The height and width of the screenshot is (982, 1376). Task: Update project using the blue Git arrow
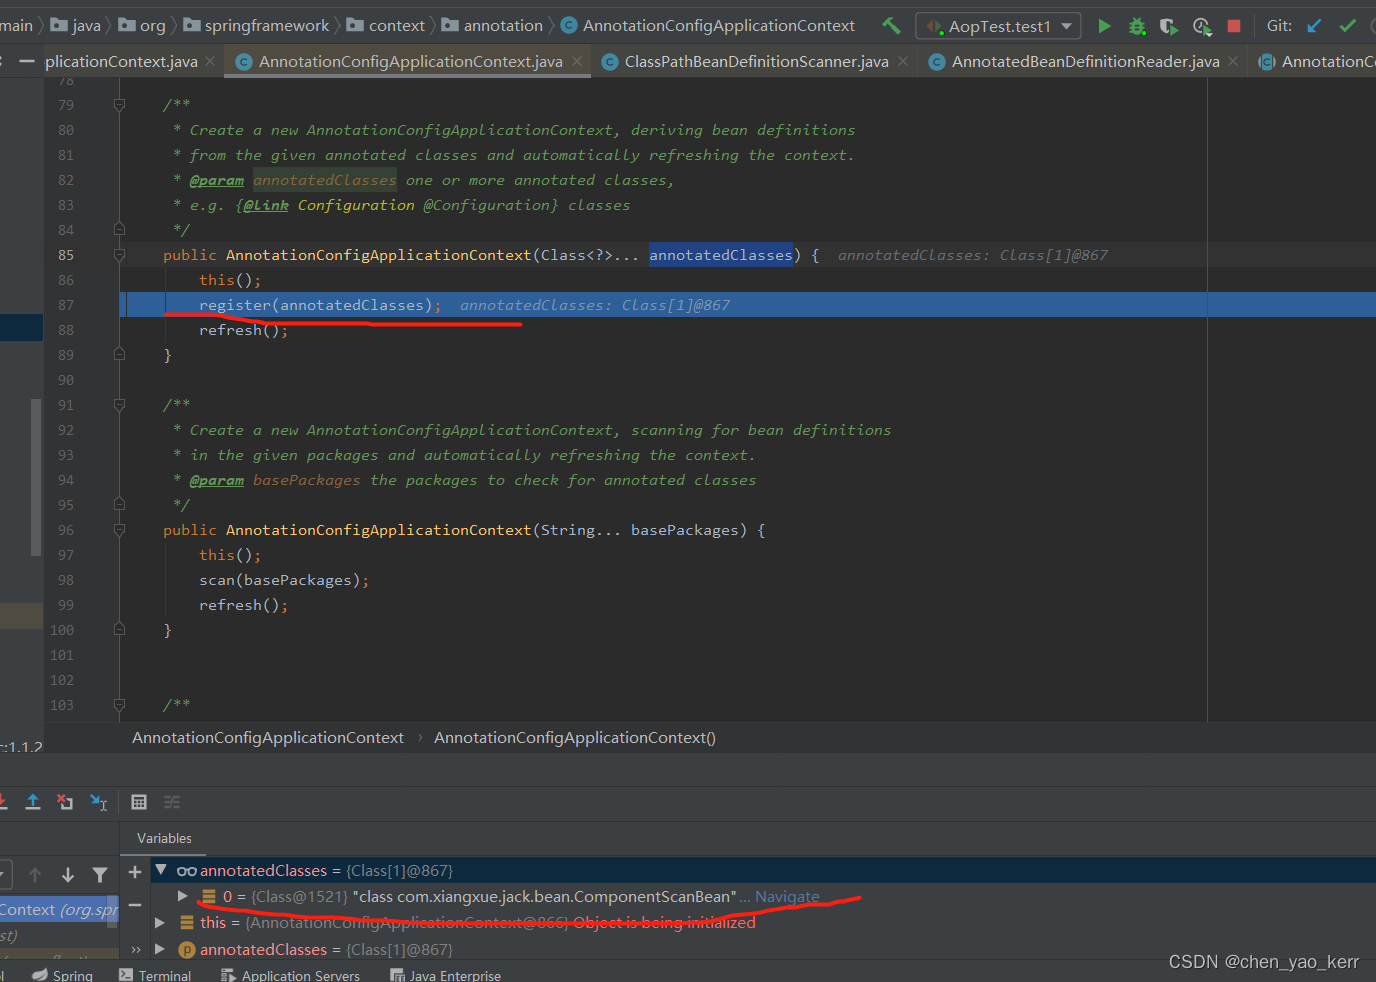click(1314, 26)
